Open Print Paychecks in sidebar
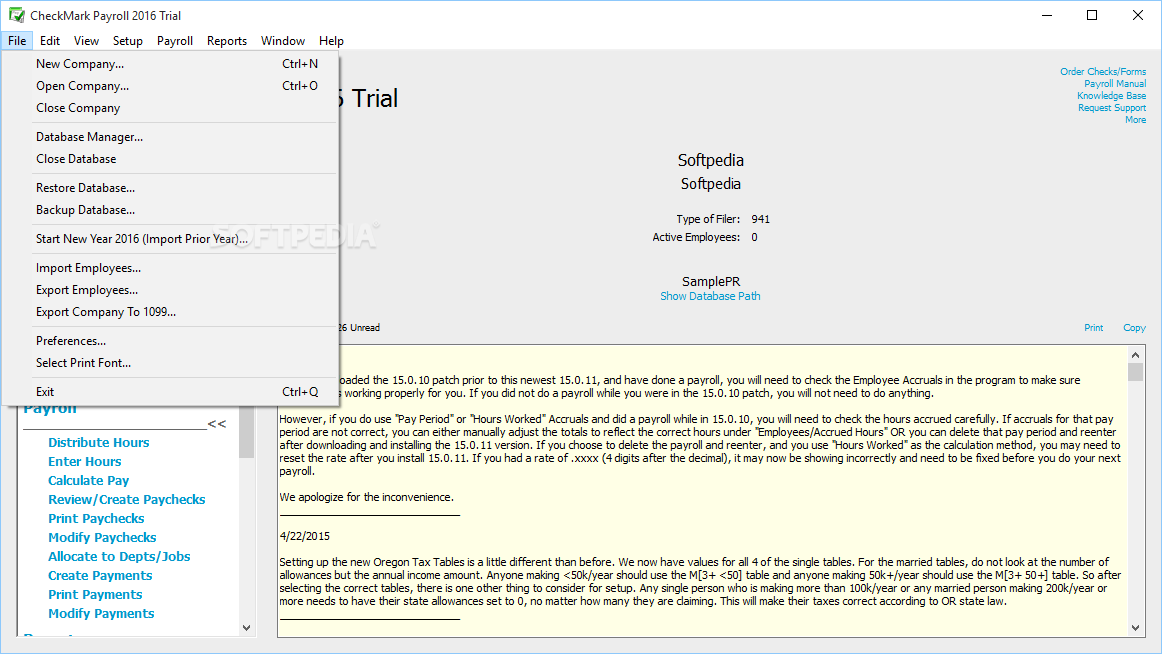The height and width of the screenshot is (654, 1162). pyautogui.click(x=96, y=518)
